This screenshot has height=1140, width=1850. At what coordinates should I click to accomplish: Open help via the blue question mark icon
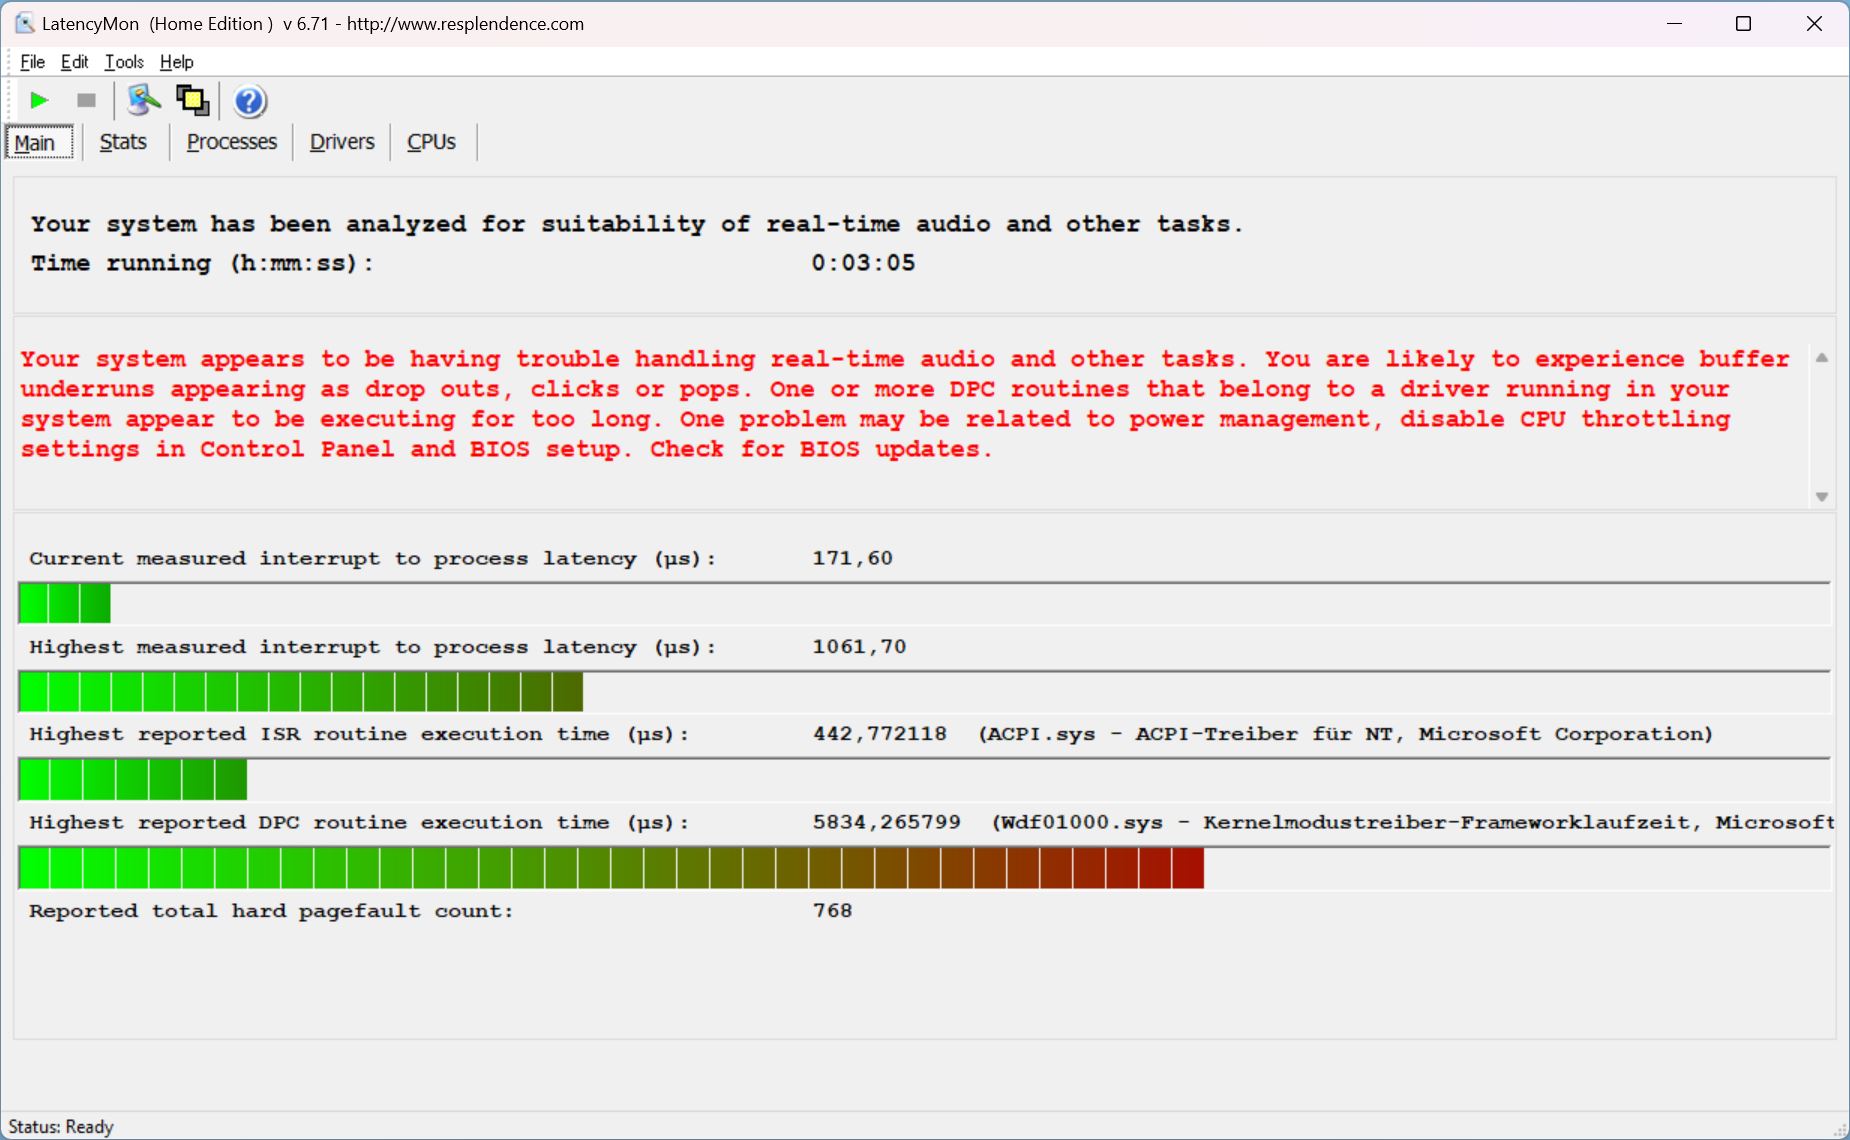(x=249, y=101)
